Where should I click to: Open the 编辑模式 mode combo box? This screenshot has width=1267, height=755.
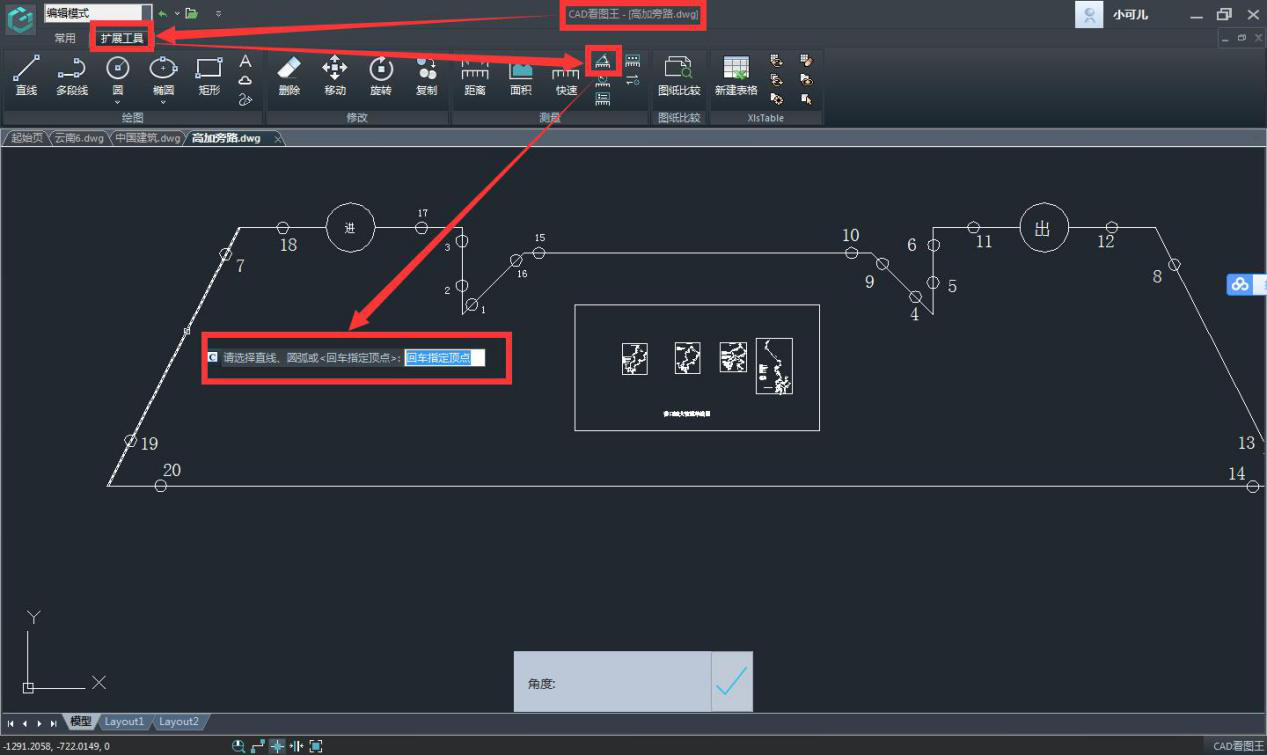(x=97, y=13)
